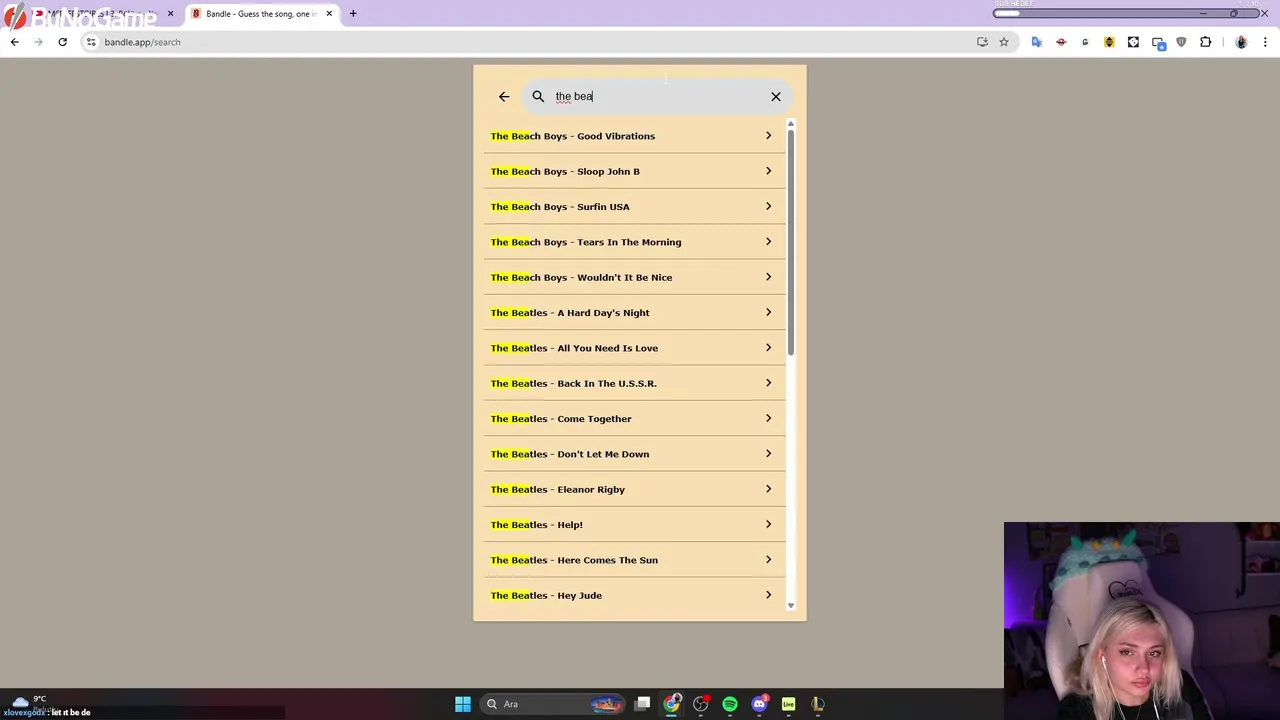The width and height of the screenshot is (1280, 720).
Task: Bookmark this page with star icon
Action: [x=1004, y=42]
